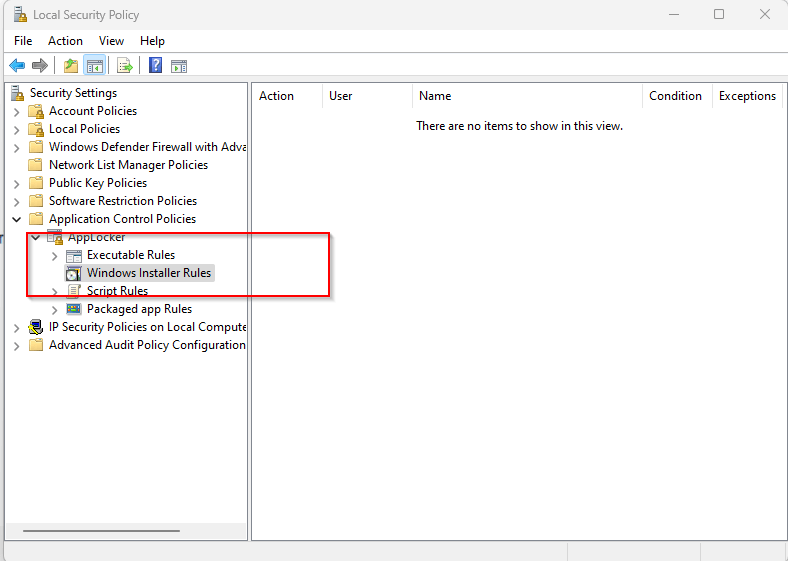The width and height of the screenshot is (788, 561).
Task: Open the View menu
Action: tap(111, 41)
